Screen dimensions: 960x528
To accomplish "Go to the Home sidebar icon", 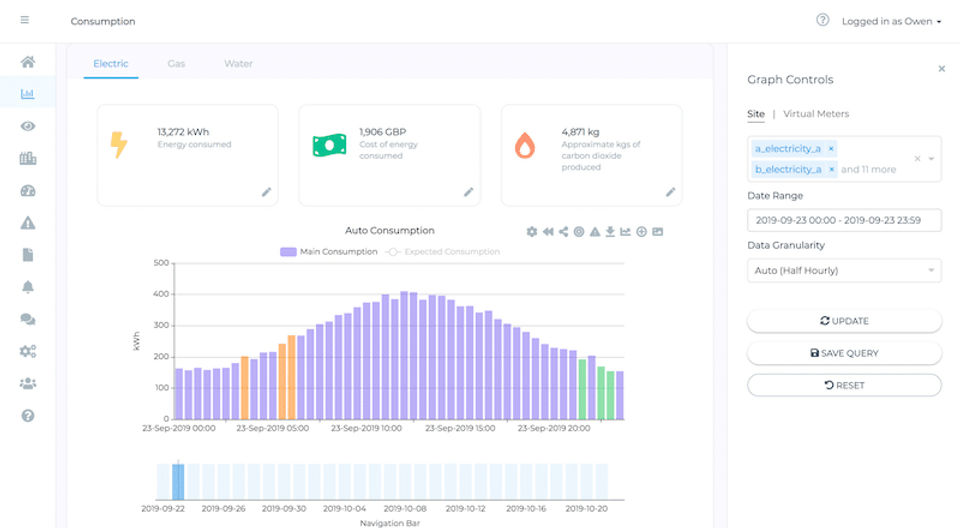I will (x=28, y=62).
